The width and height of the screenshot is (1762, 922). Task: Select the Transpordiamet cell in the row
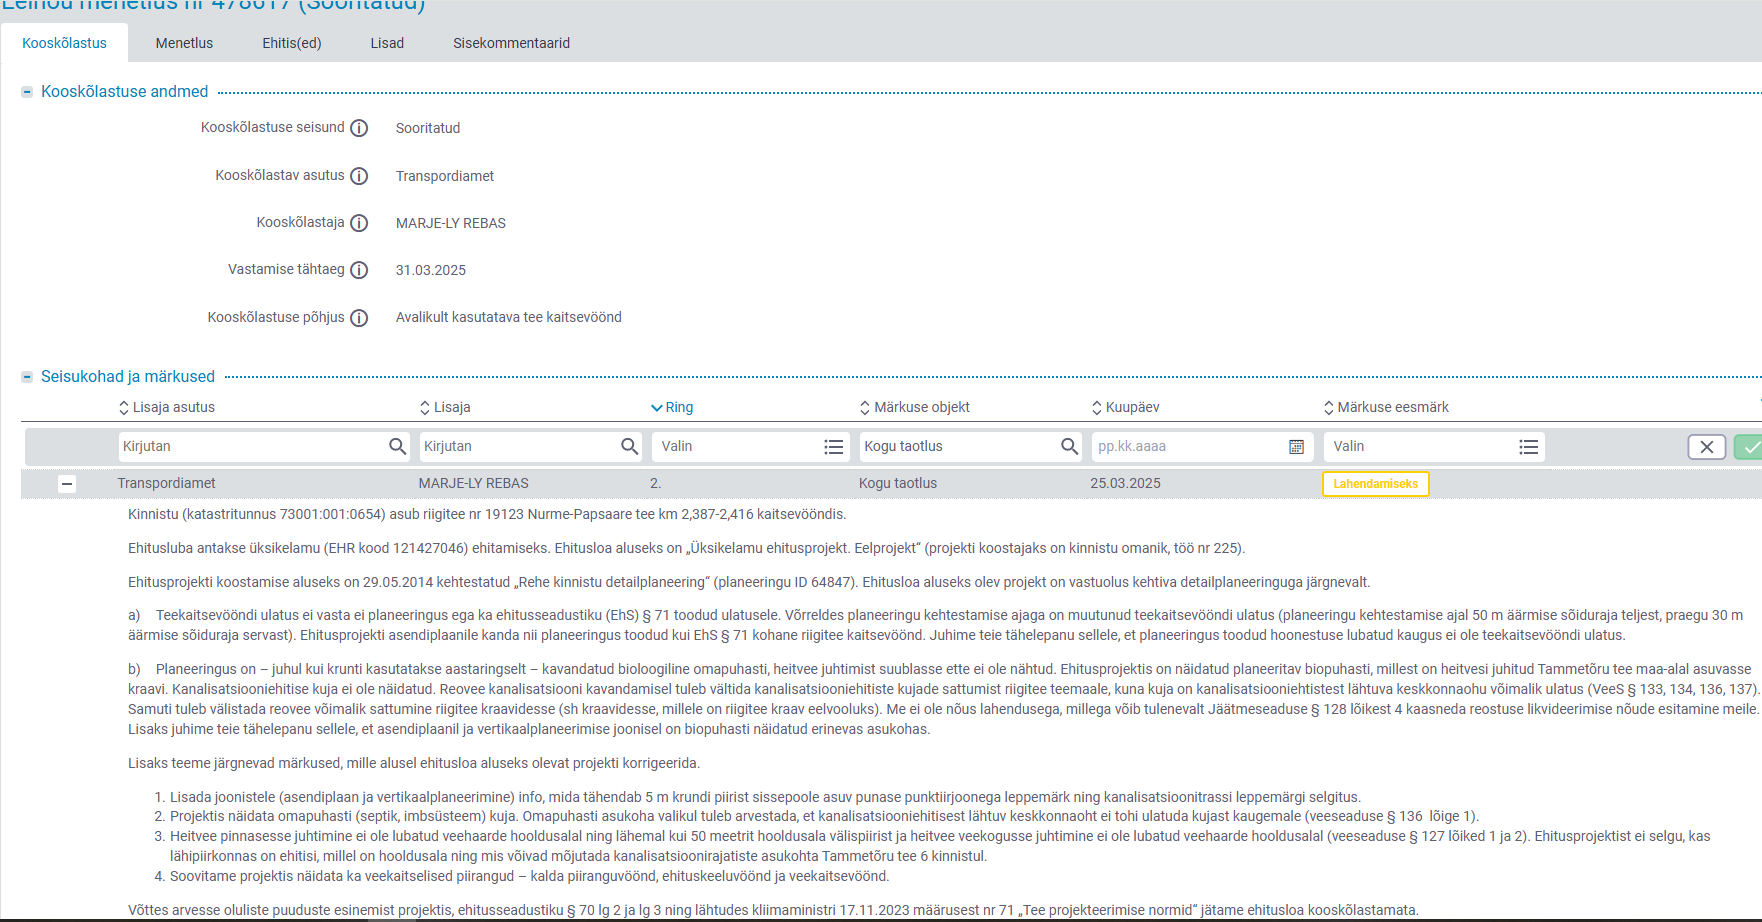[x=166, y=483]
